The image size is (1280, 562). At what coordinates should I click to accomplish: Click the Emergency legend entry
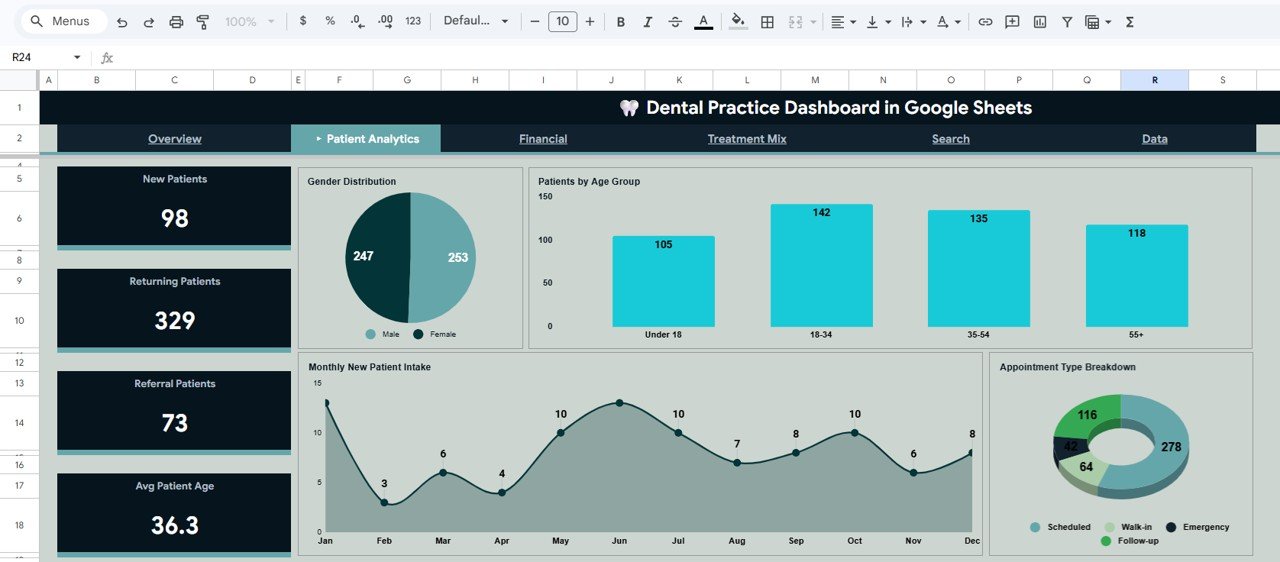pyautogui.click(x=1197, y=527)
